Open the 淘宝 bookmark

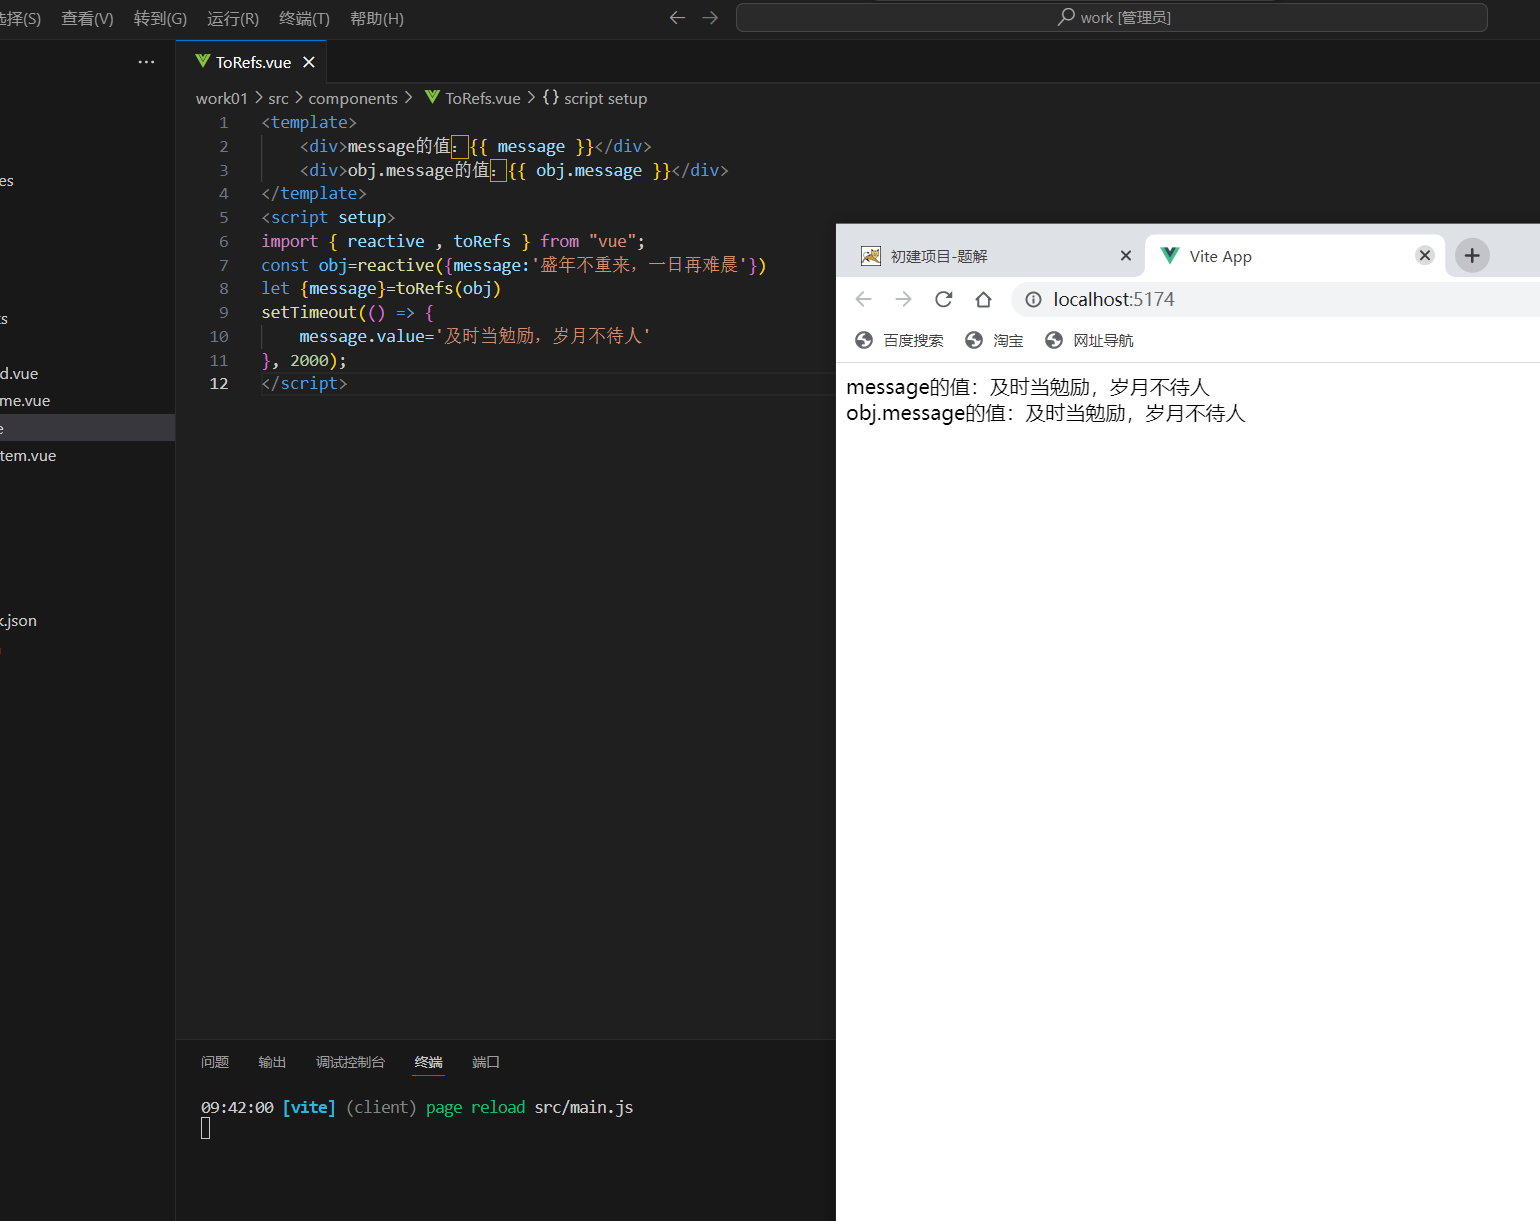click(994, 340)
